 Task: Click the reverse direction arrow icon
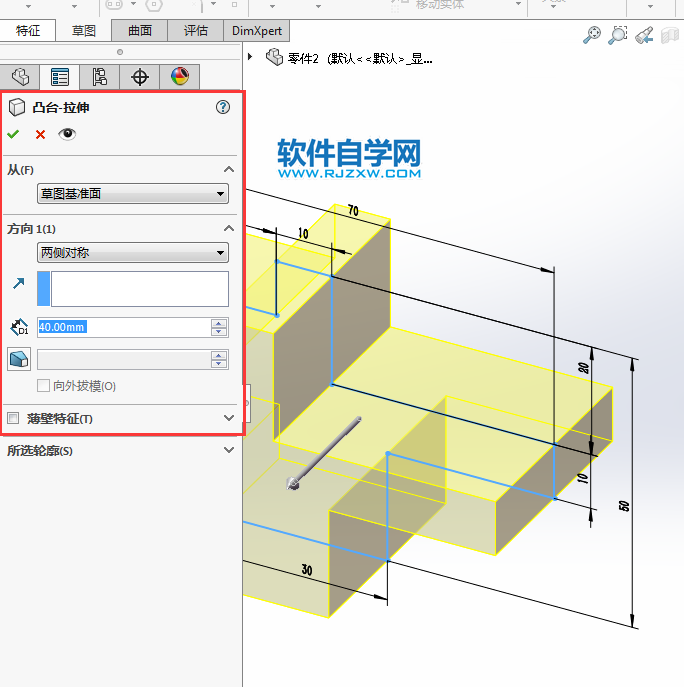coord(18,283)
